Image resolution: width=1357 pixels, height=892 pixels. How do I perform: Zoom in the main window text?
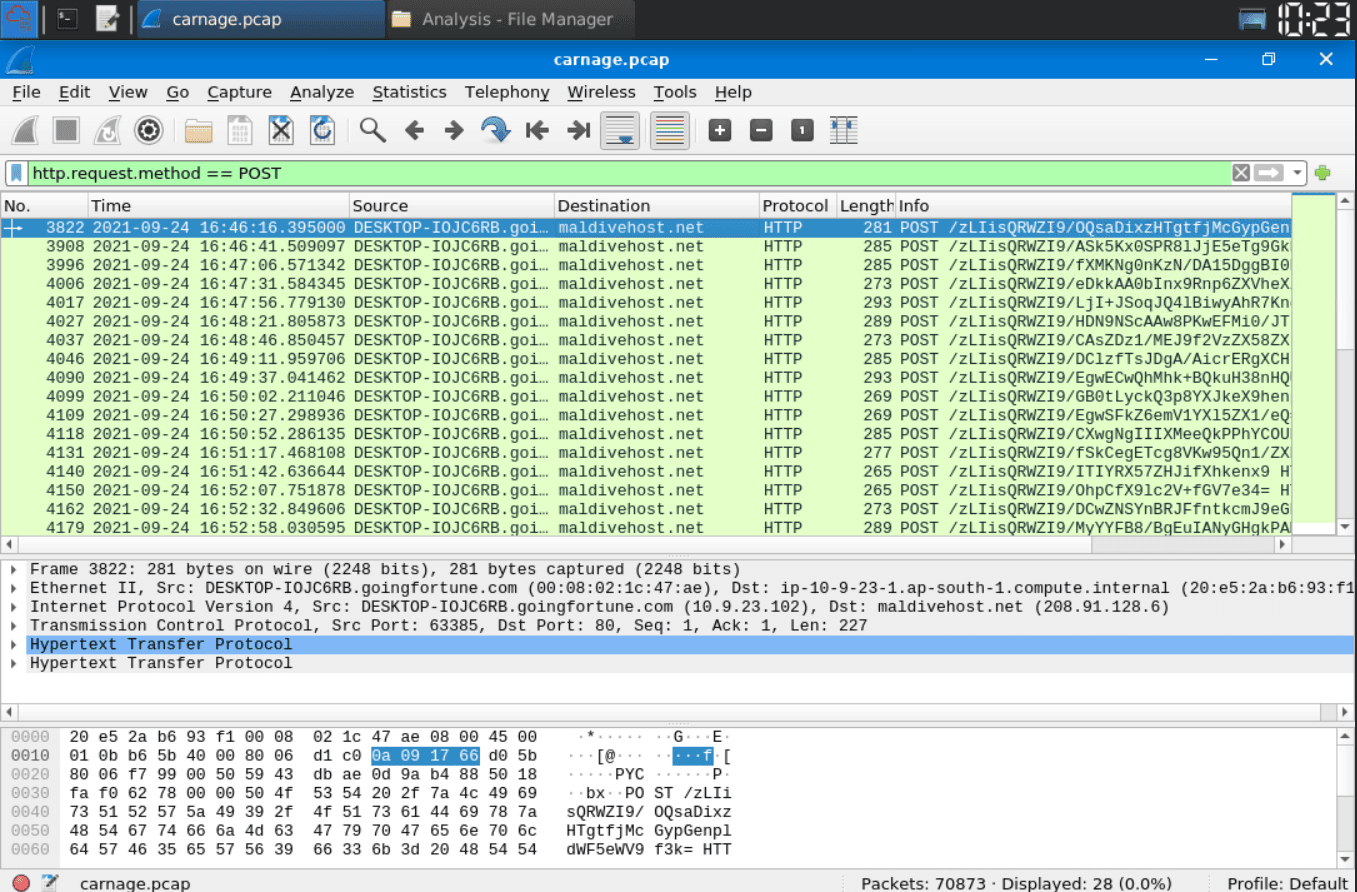click(x=720, y=130)
